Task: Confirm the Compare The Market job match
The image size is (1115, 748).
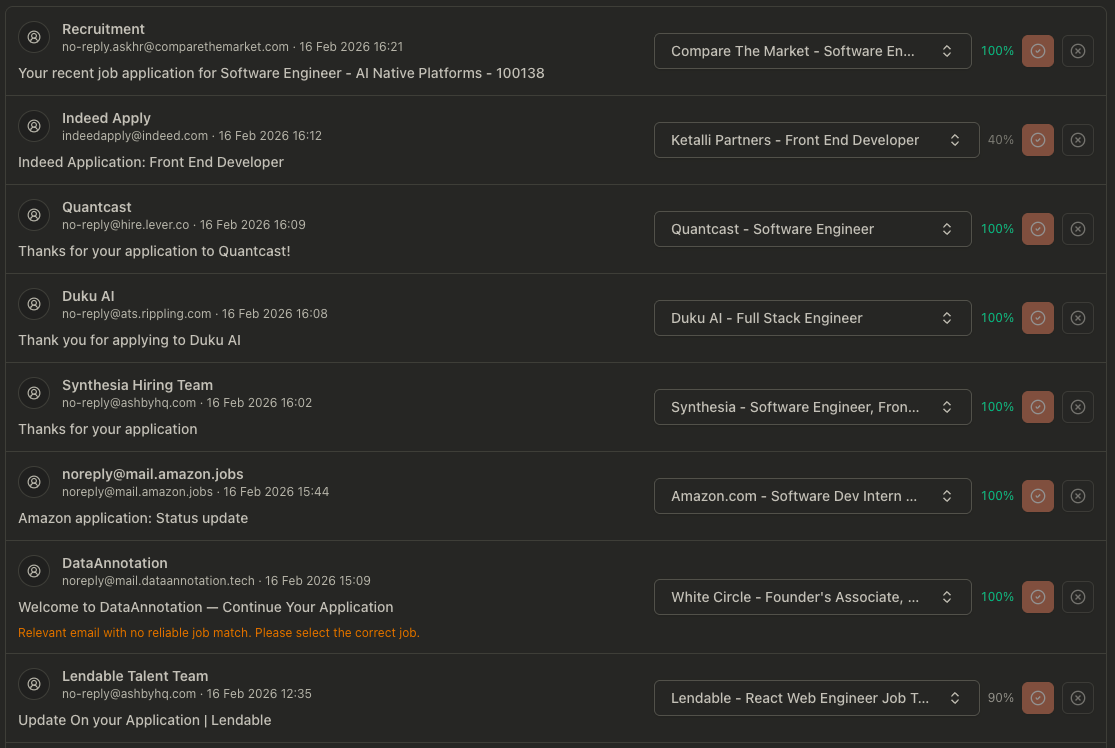Action: tap(1037, 51)
